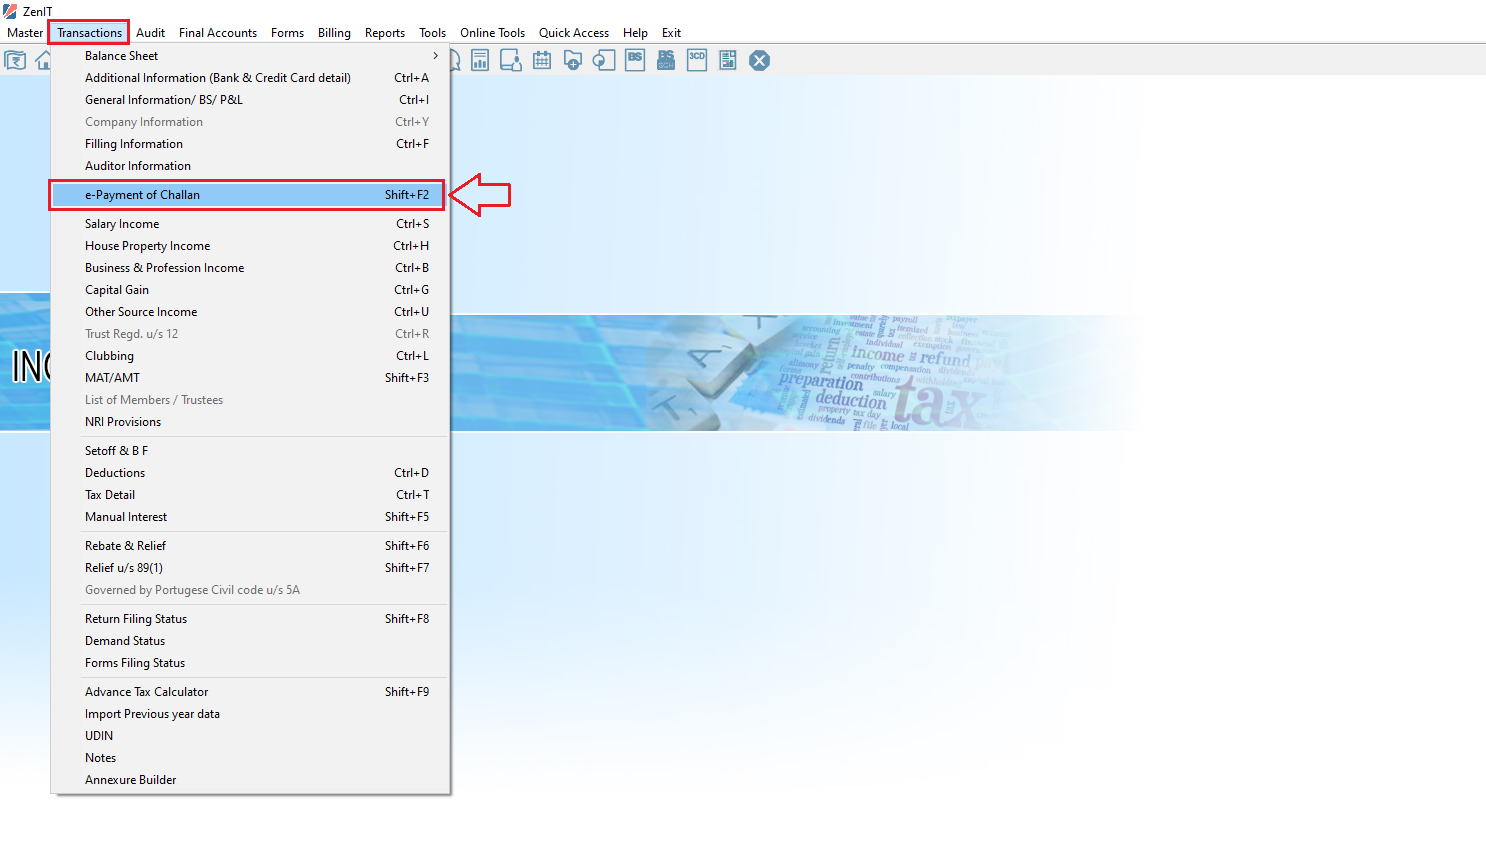1486x846 pixels.
Task: Open the Audit menu
Action: (150, 33)
